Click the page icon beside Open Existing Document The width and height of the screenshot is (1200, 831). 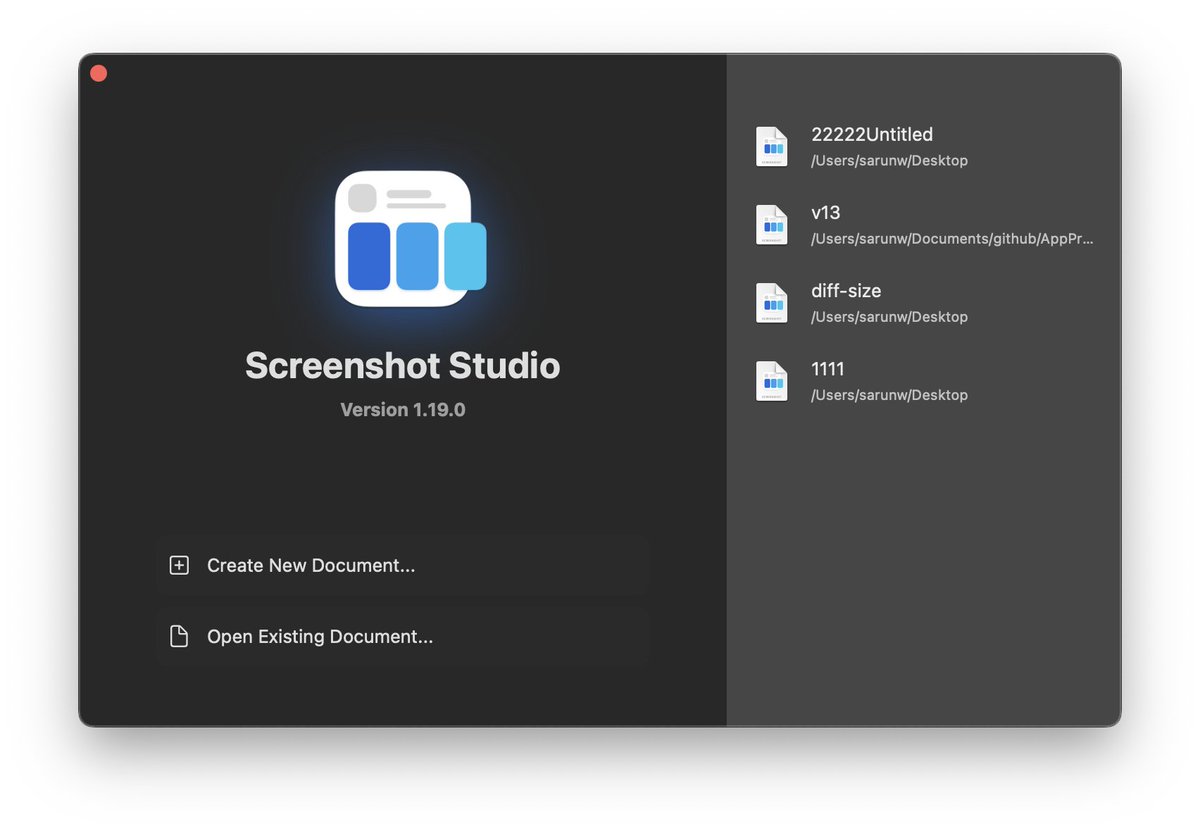click(x=179, y=636)
